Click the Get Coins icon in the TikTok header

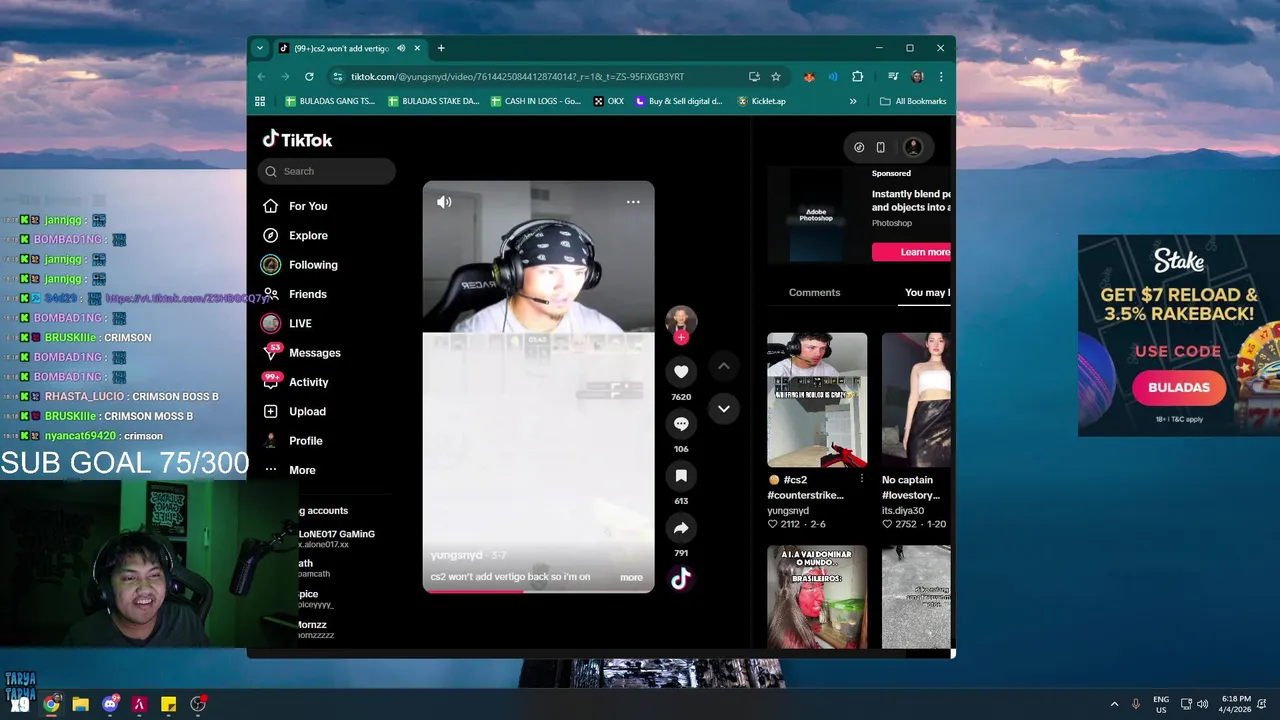[x=859, y=147]
